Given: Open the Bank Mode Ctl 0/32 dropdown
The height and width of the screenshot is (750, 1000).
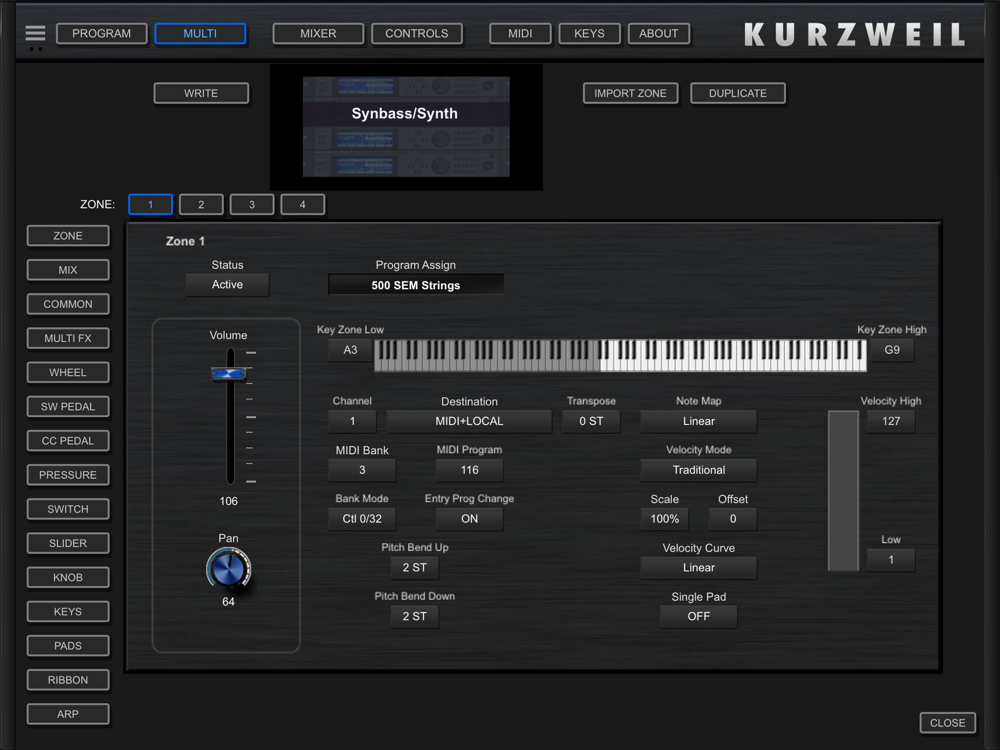Looking at the screenshot, I should 362,518.
